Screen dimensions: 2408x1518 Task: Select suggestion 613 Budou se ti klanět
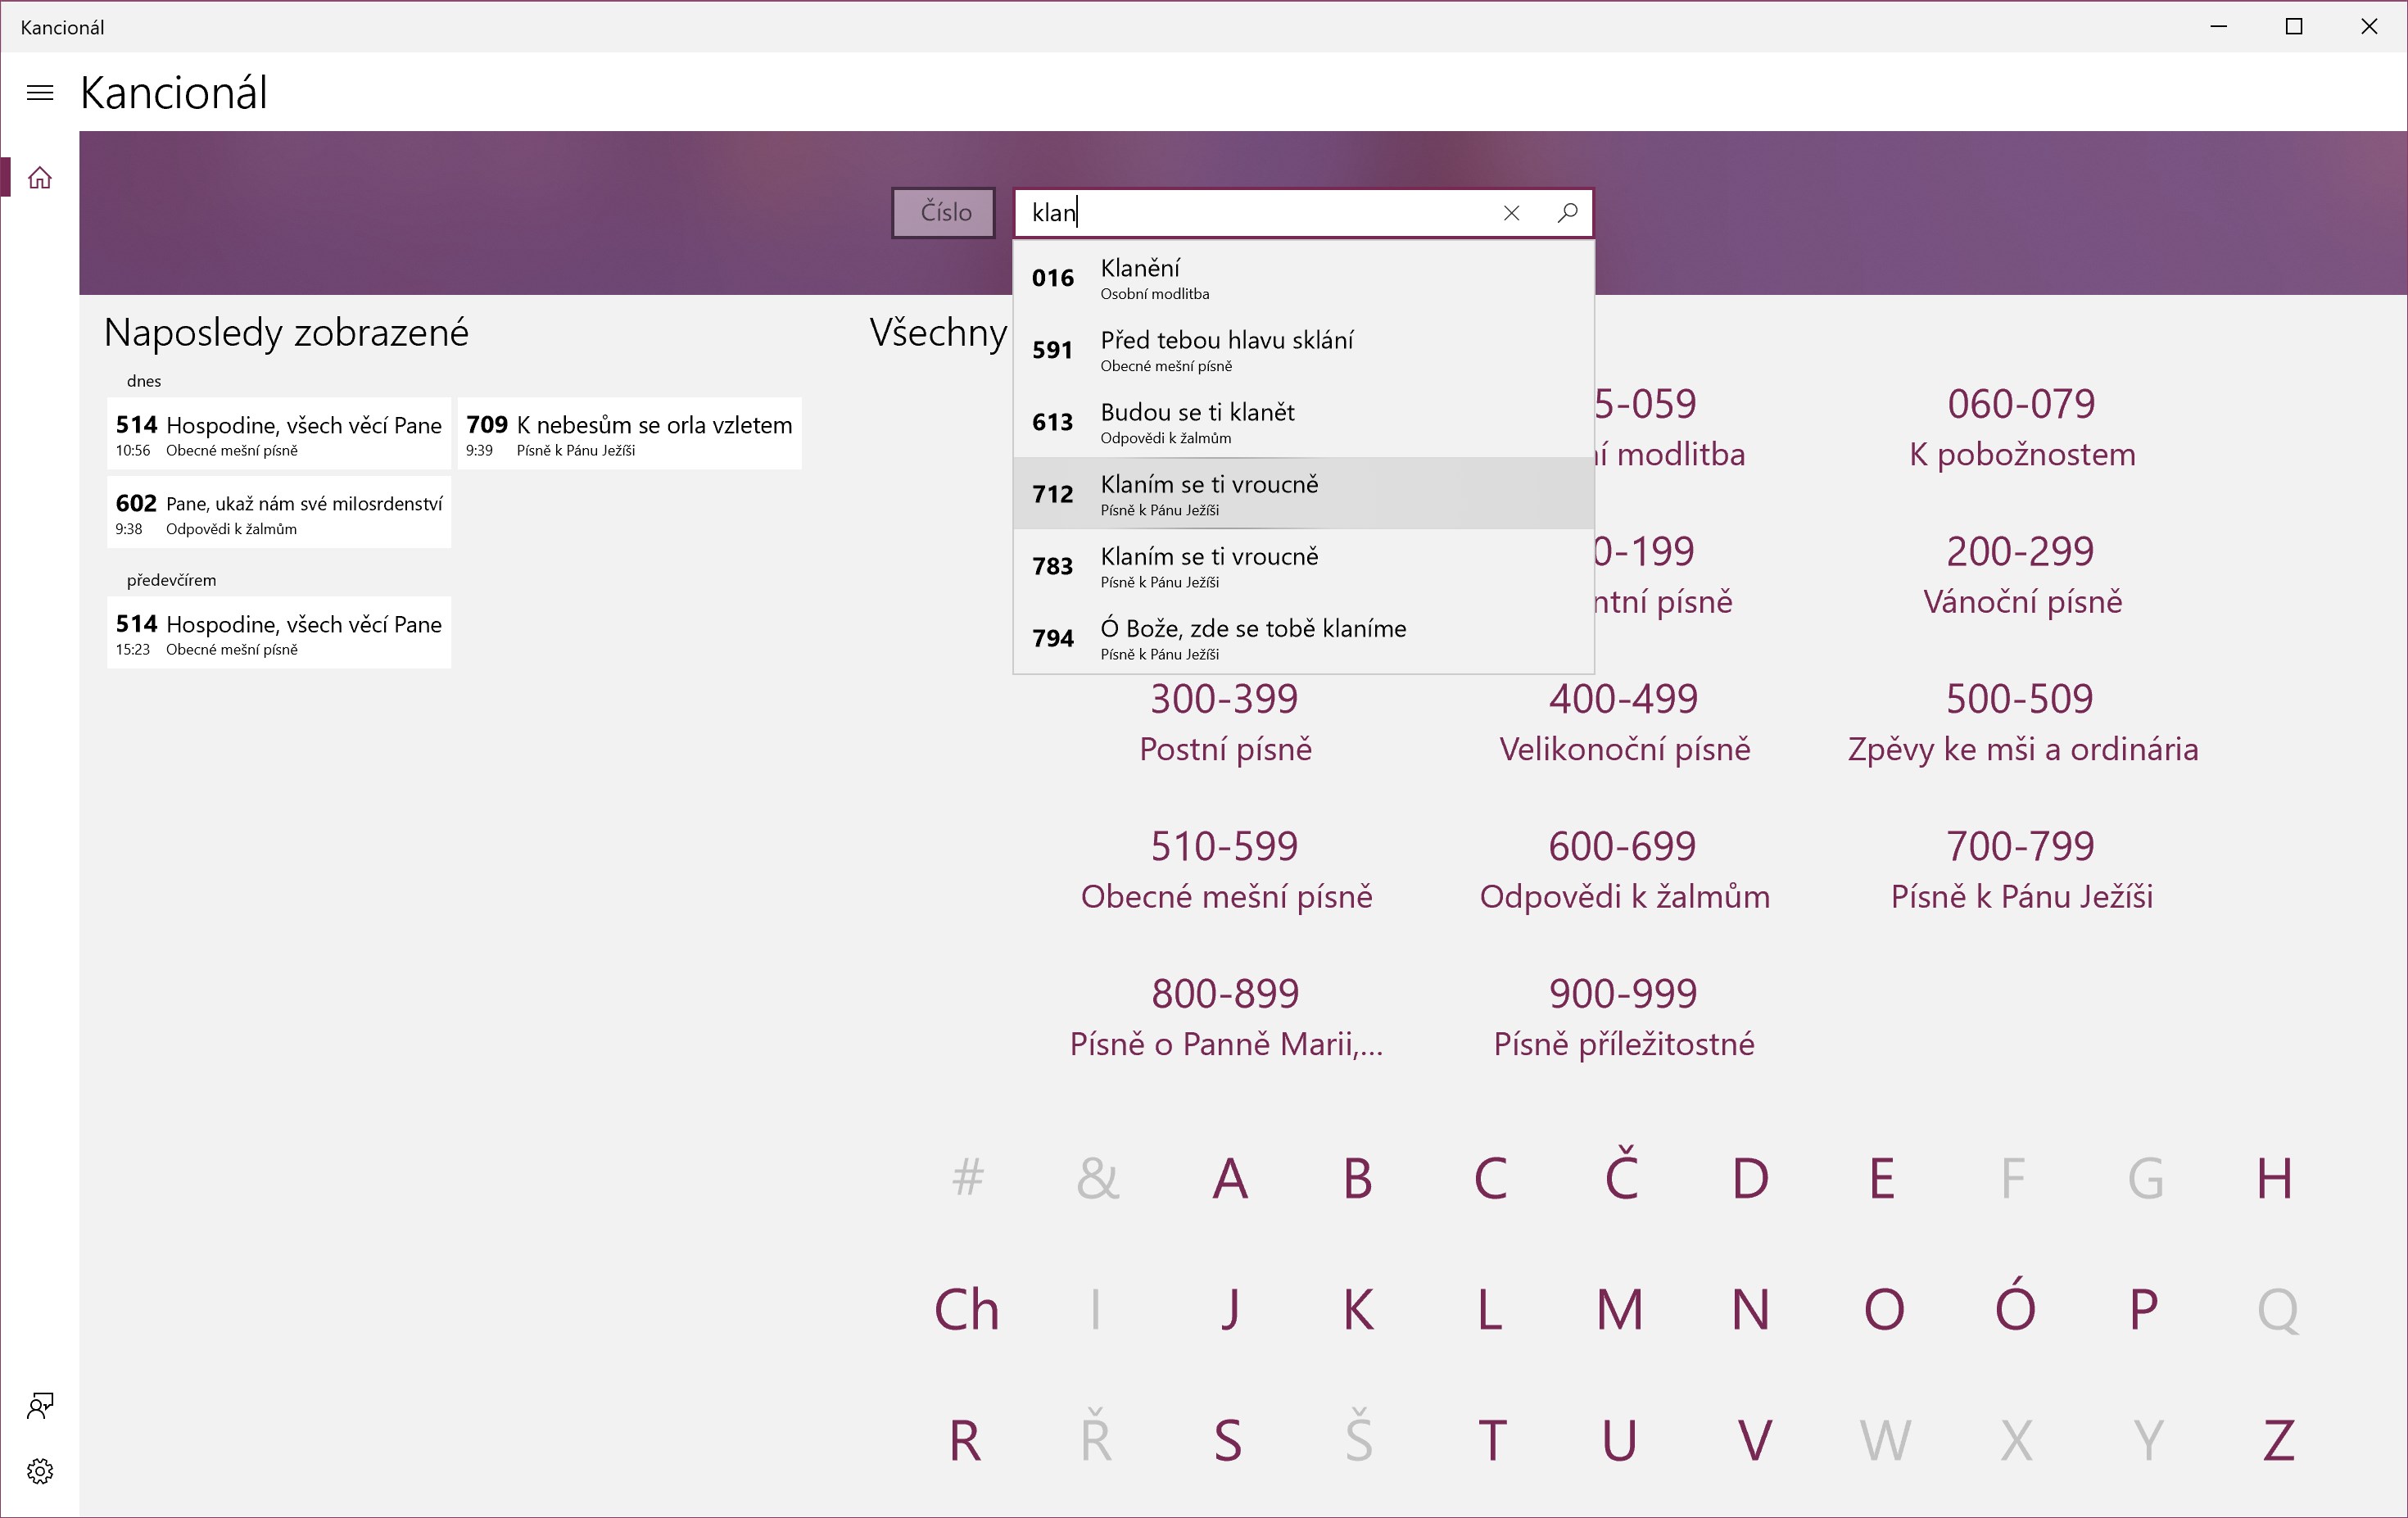[x=1302, y=422]
